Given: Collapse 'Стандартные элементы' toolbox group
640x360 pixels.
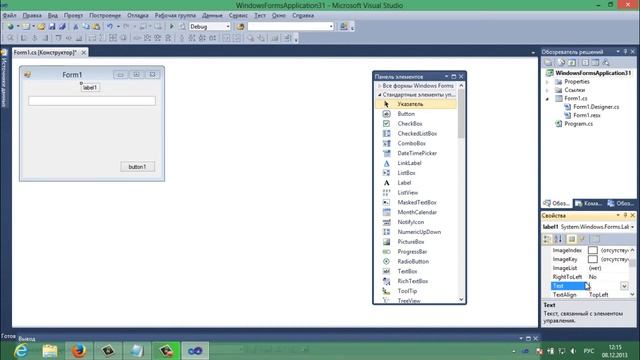Looking at the screenshot, I should pyautogui.click(x=379, y=95).
